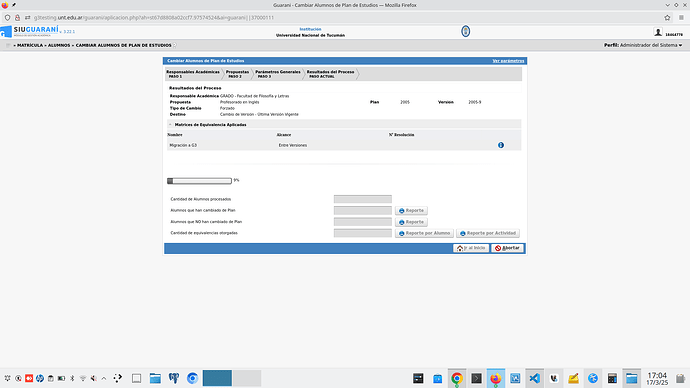
Task: Click the Alcance column header
Action: 283,135
